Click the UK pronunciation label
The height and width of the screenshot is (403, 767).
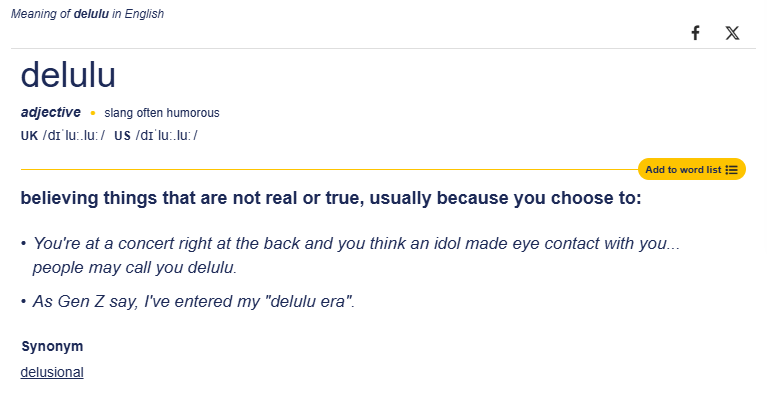[x=29, y=136]
